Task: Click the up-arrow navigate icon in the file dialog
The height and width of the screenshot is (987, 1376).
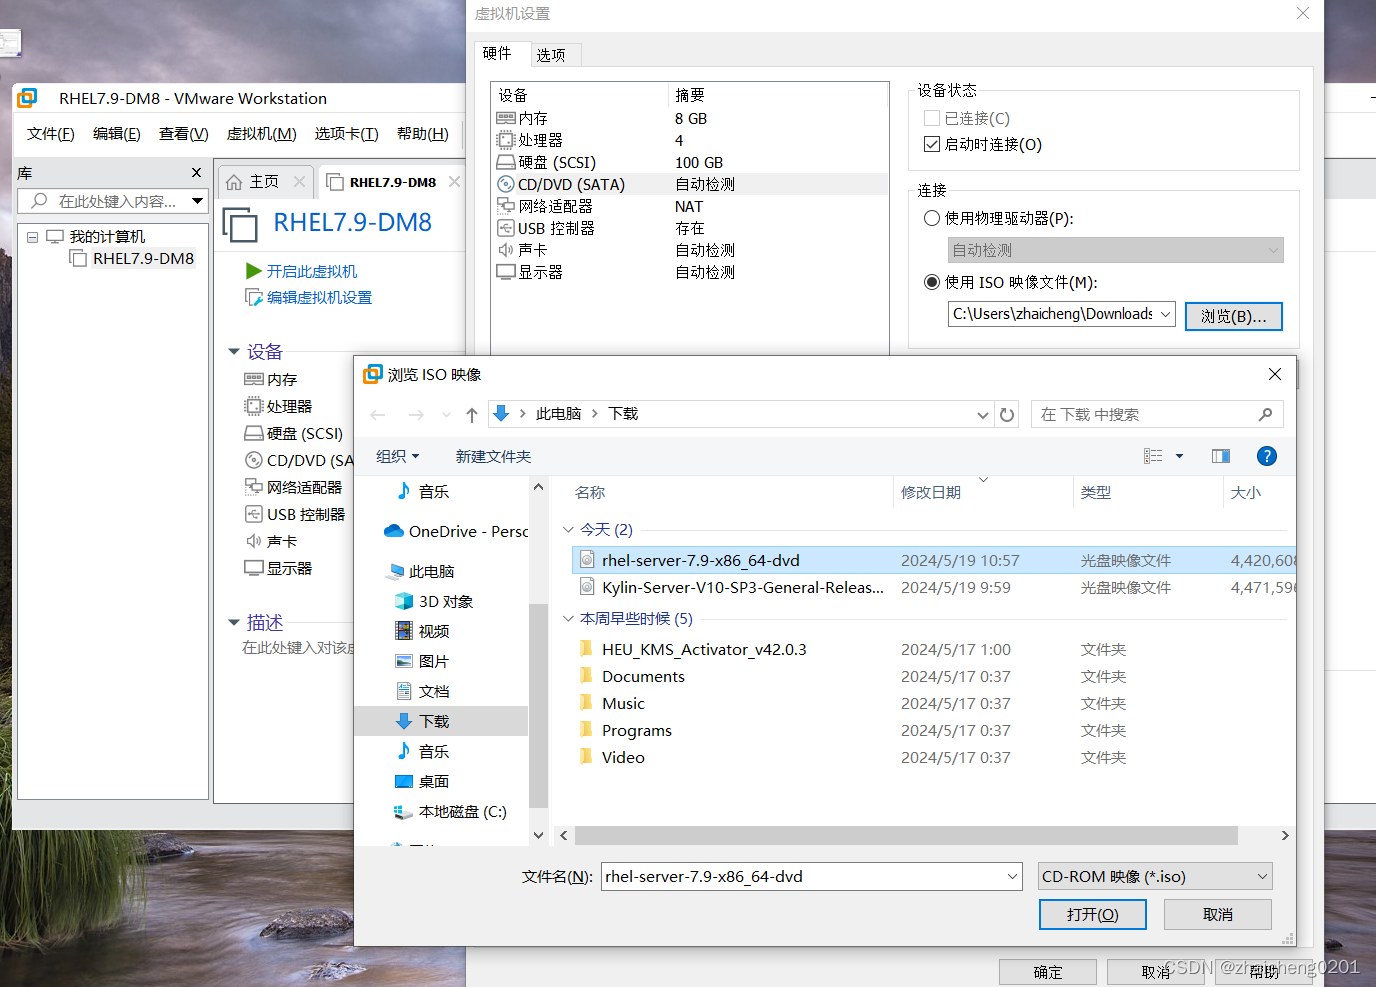Action: (x=472, y=414)
